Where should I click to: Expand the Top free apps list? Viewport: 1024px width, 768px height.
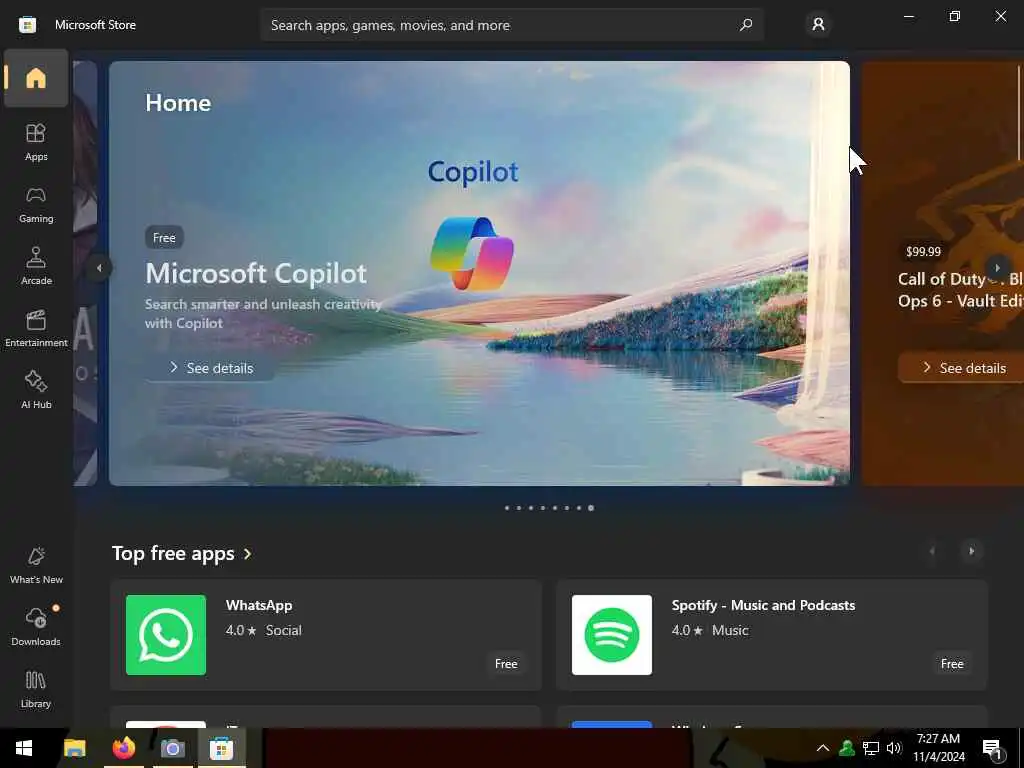click(248, 554)
